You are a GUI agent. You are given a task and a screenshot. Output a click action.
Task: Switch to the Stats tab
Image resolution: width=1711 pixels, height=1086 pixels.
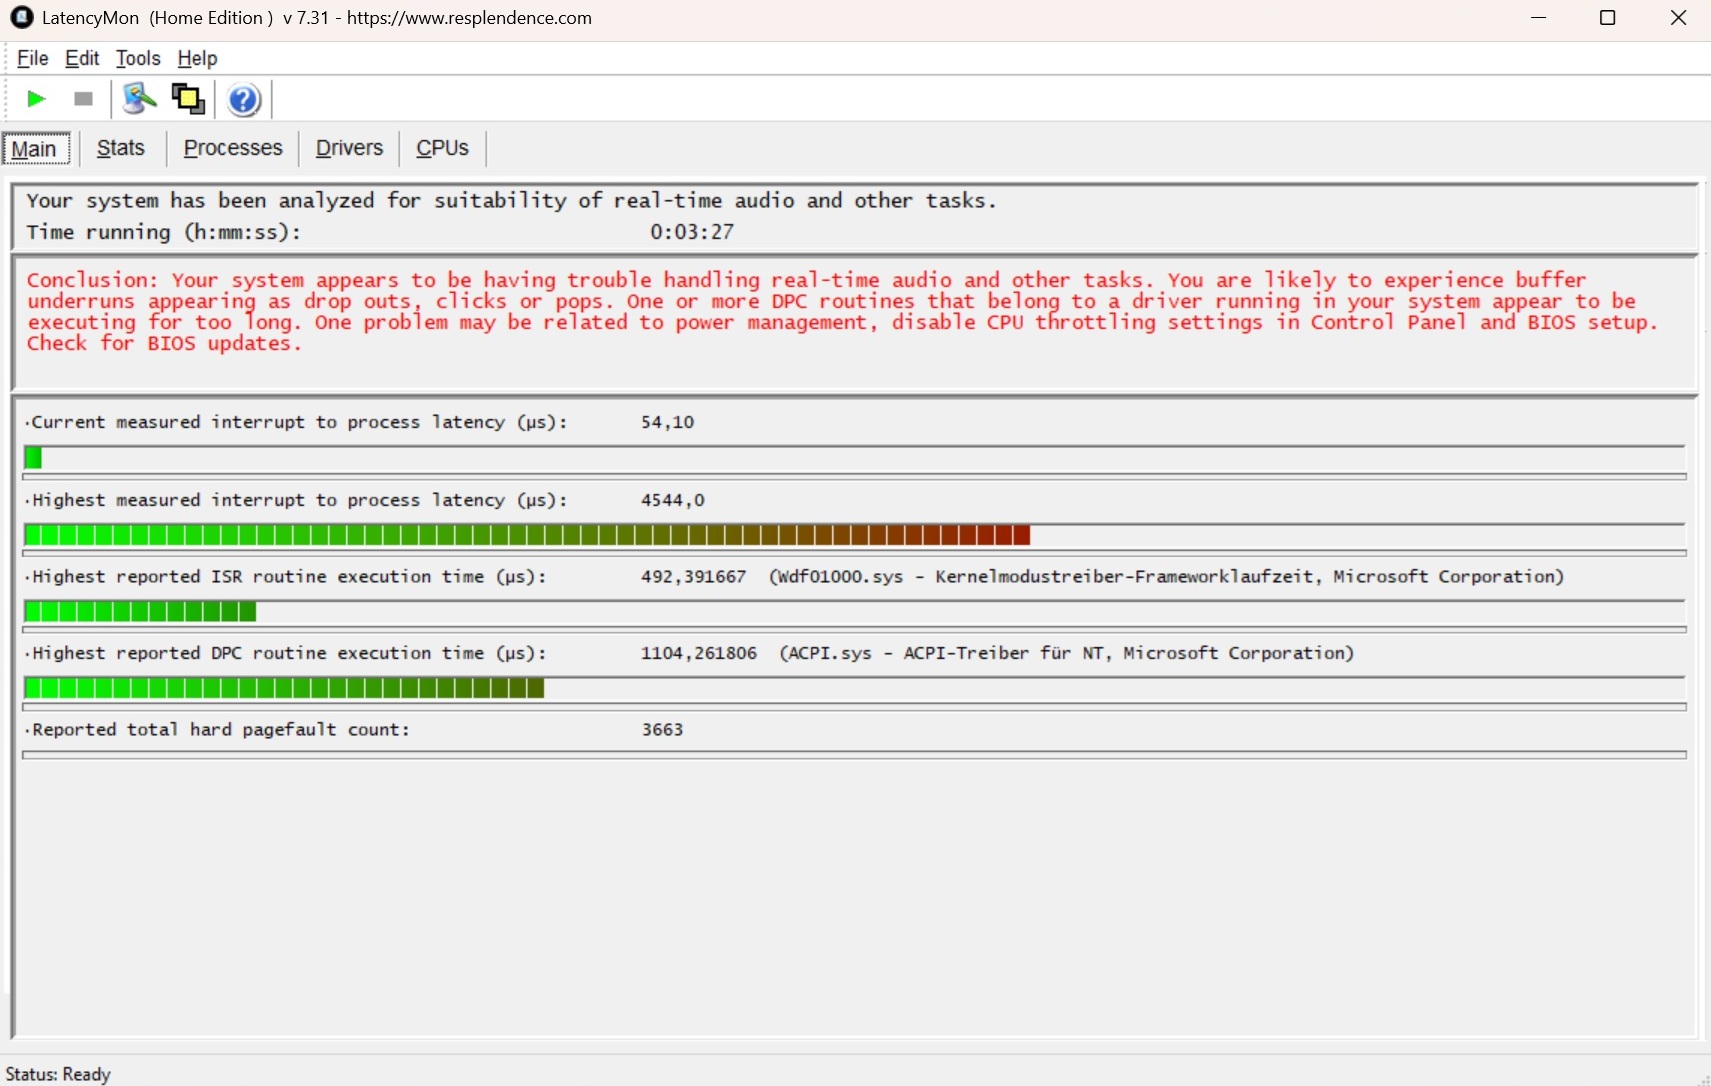click(x=121, y=148)
